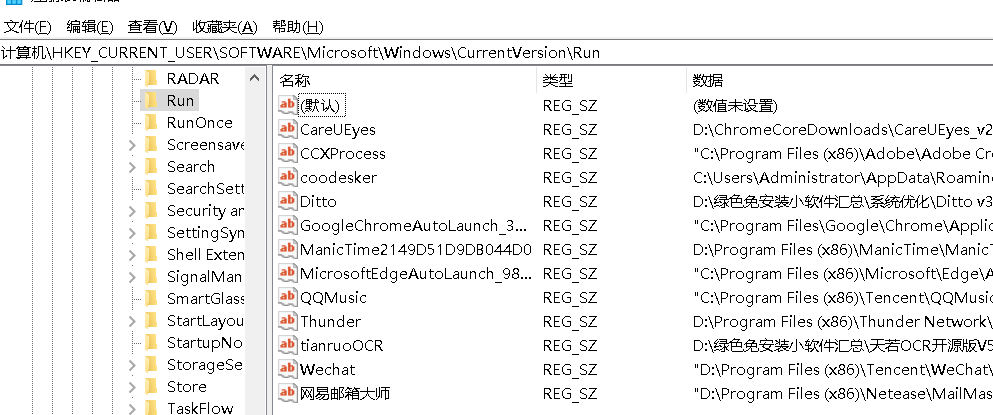Viewport: 993px width, 415px height.
Task: Select the RADAR key in tree
Action: pos(193,79)
